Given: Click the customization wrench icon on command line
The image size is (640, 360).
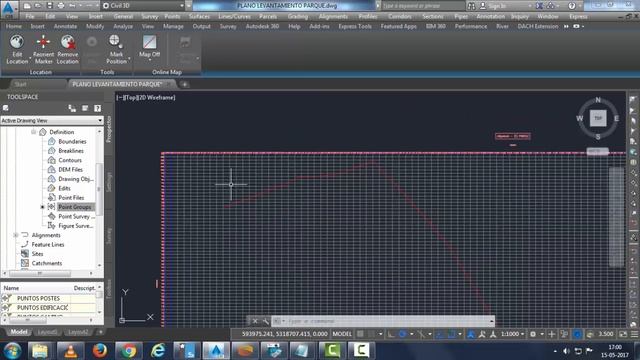Looking at the screenshot, I should [266, 321].
